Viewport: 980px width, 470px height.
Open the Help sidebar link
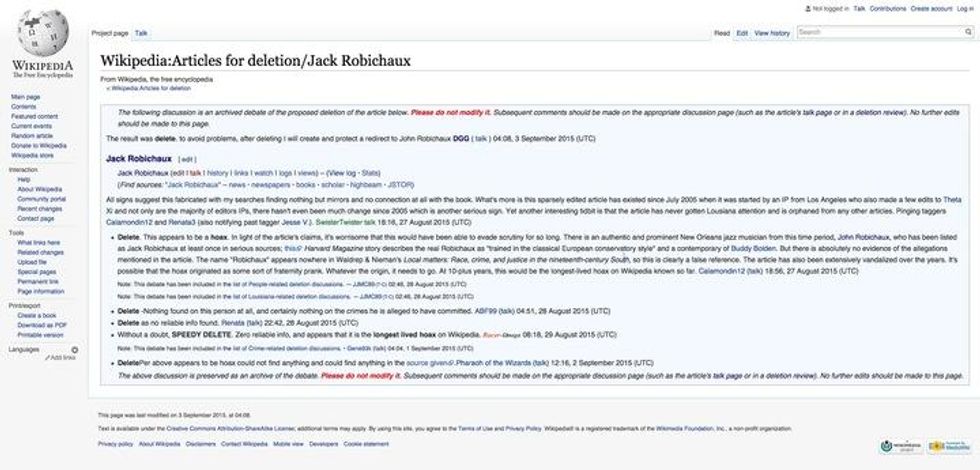click(x=24, y=179)
